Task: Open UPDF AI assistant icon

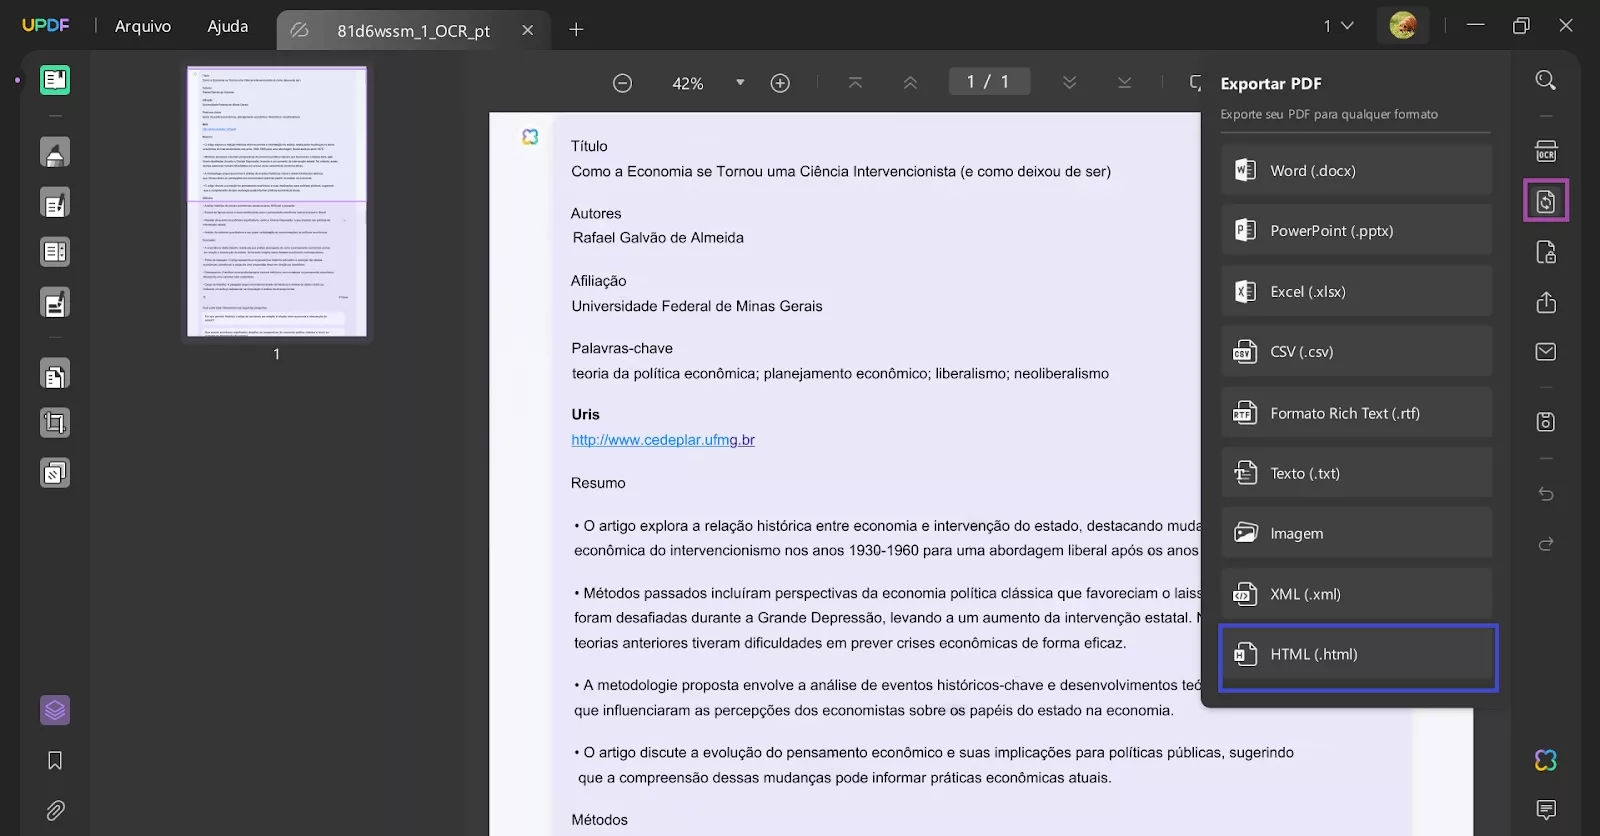Action: [x=1546, y=760]
